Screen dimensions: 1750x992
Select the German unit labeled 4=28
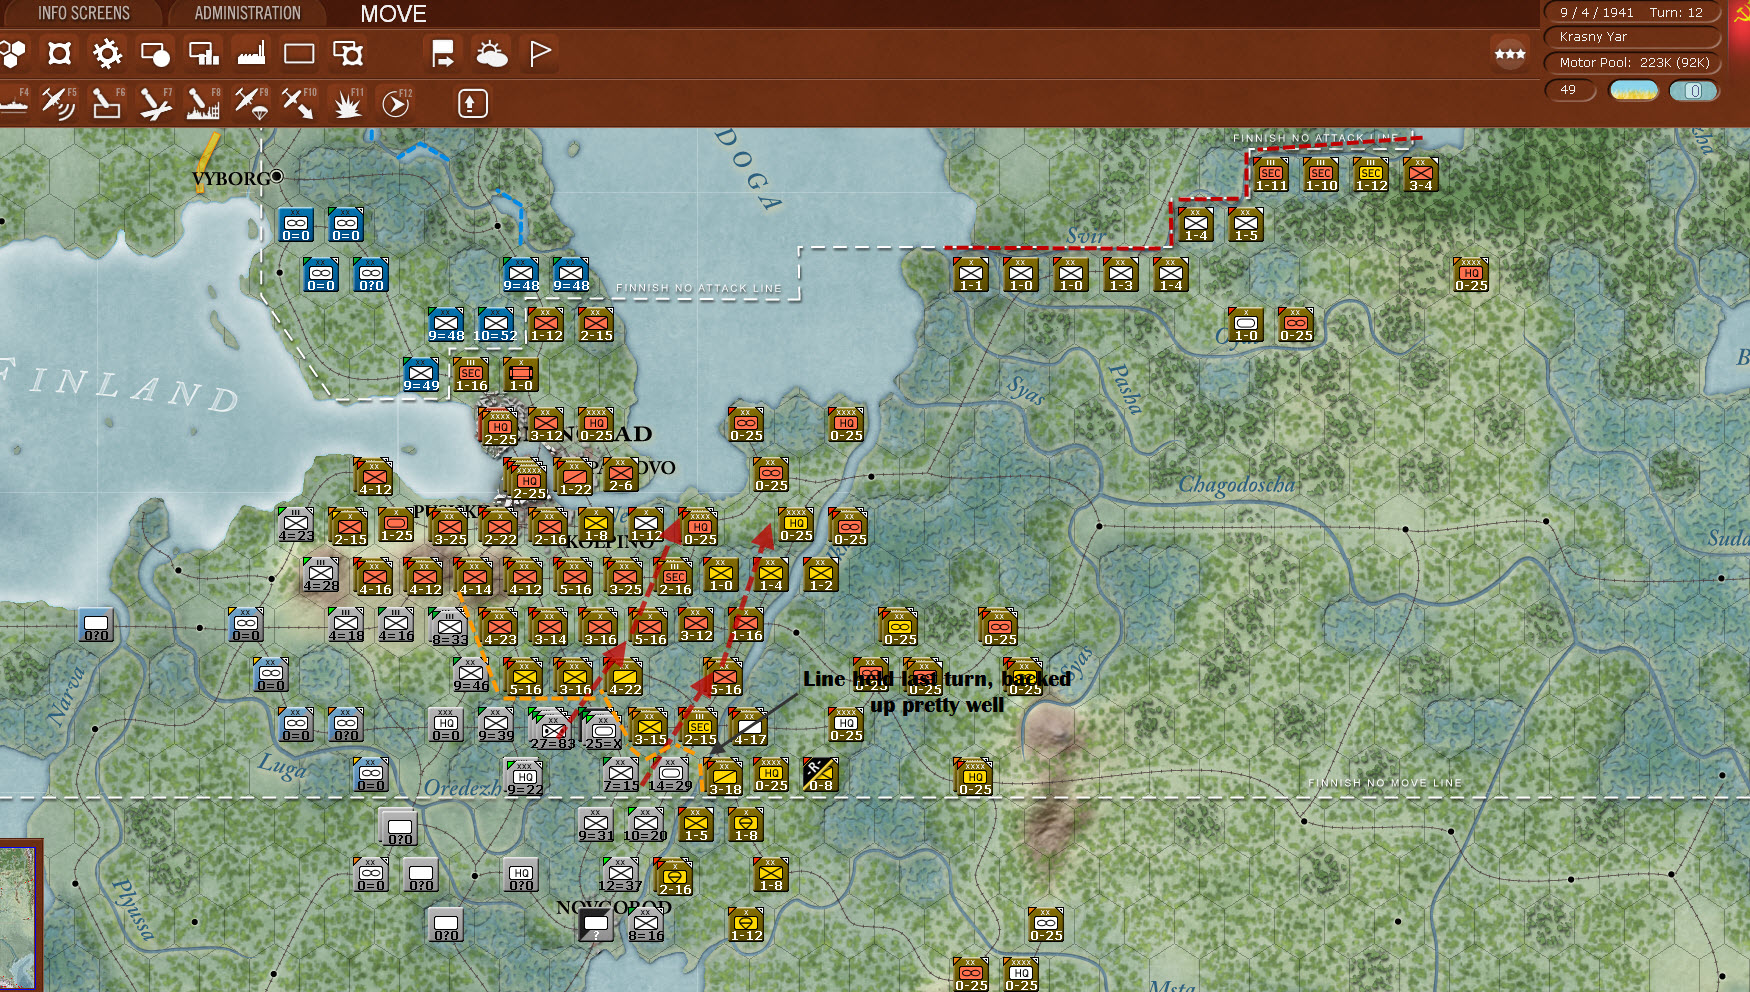point(321,575)
